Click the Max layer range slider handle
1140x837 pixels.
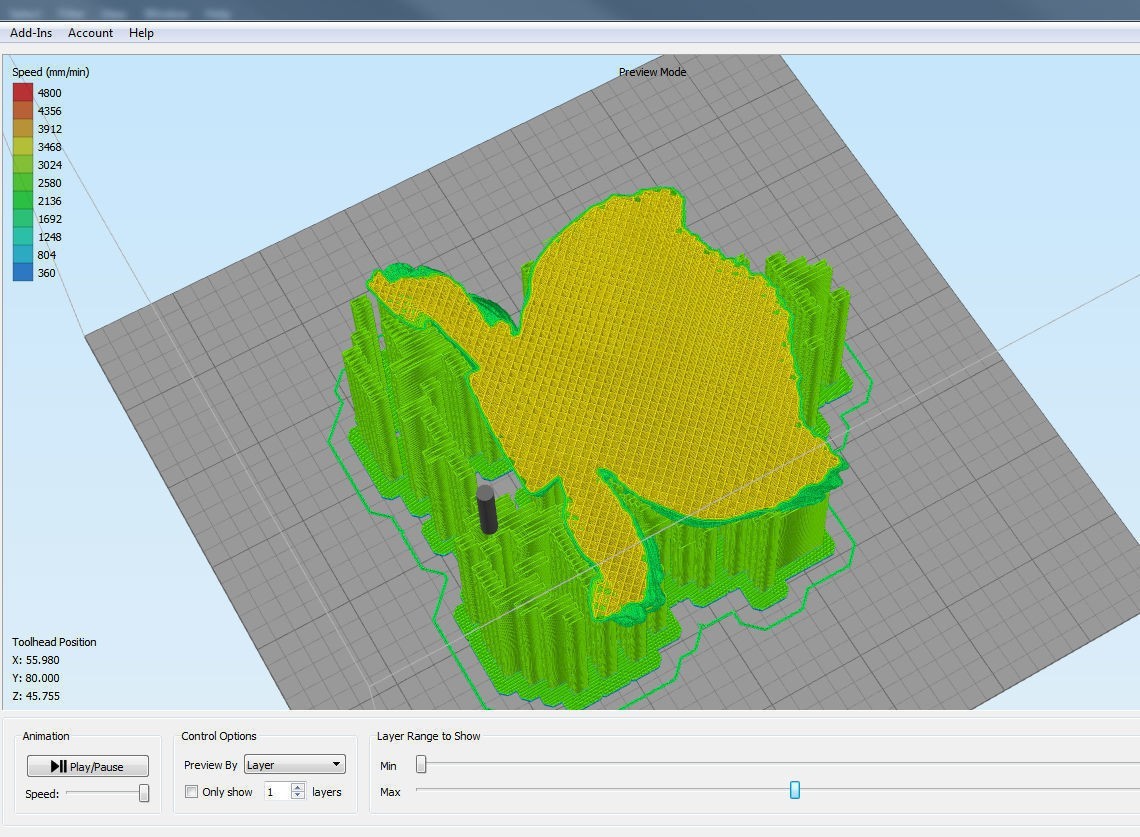point(795,791)
